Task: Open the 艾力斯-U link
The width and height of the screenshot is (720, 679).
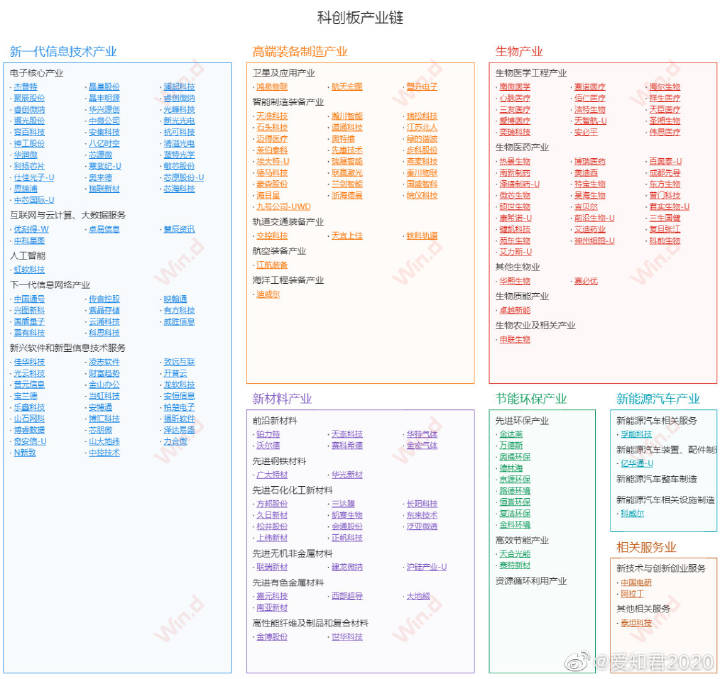Action: [516, 252]
